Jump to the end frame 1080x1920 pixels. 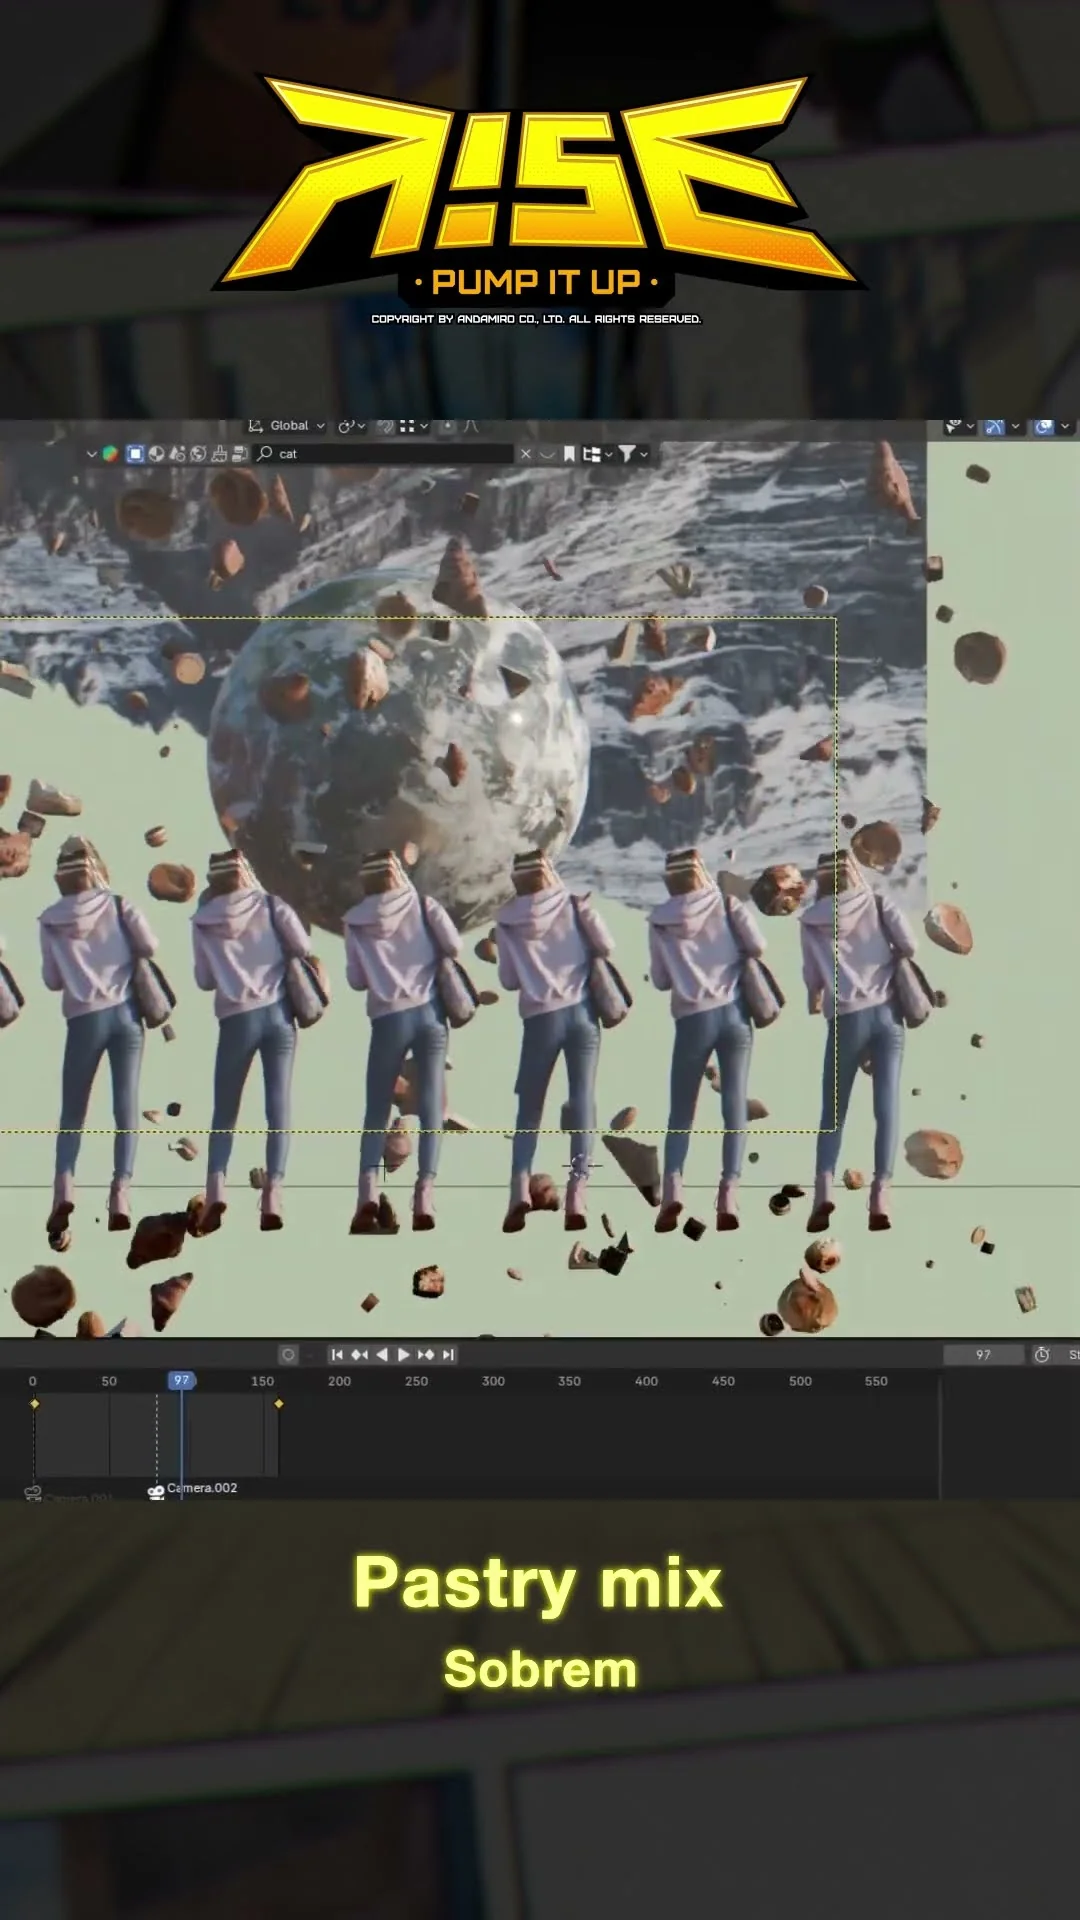[448, 1354]
